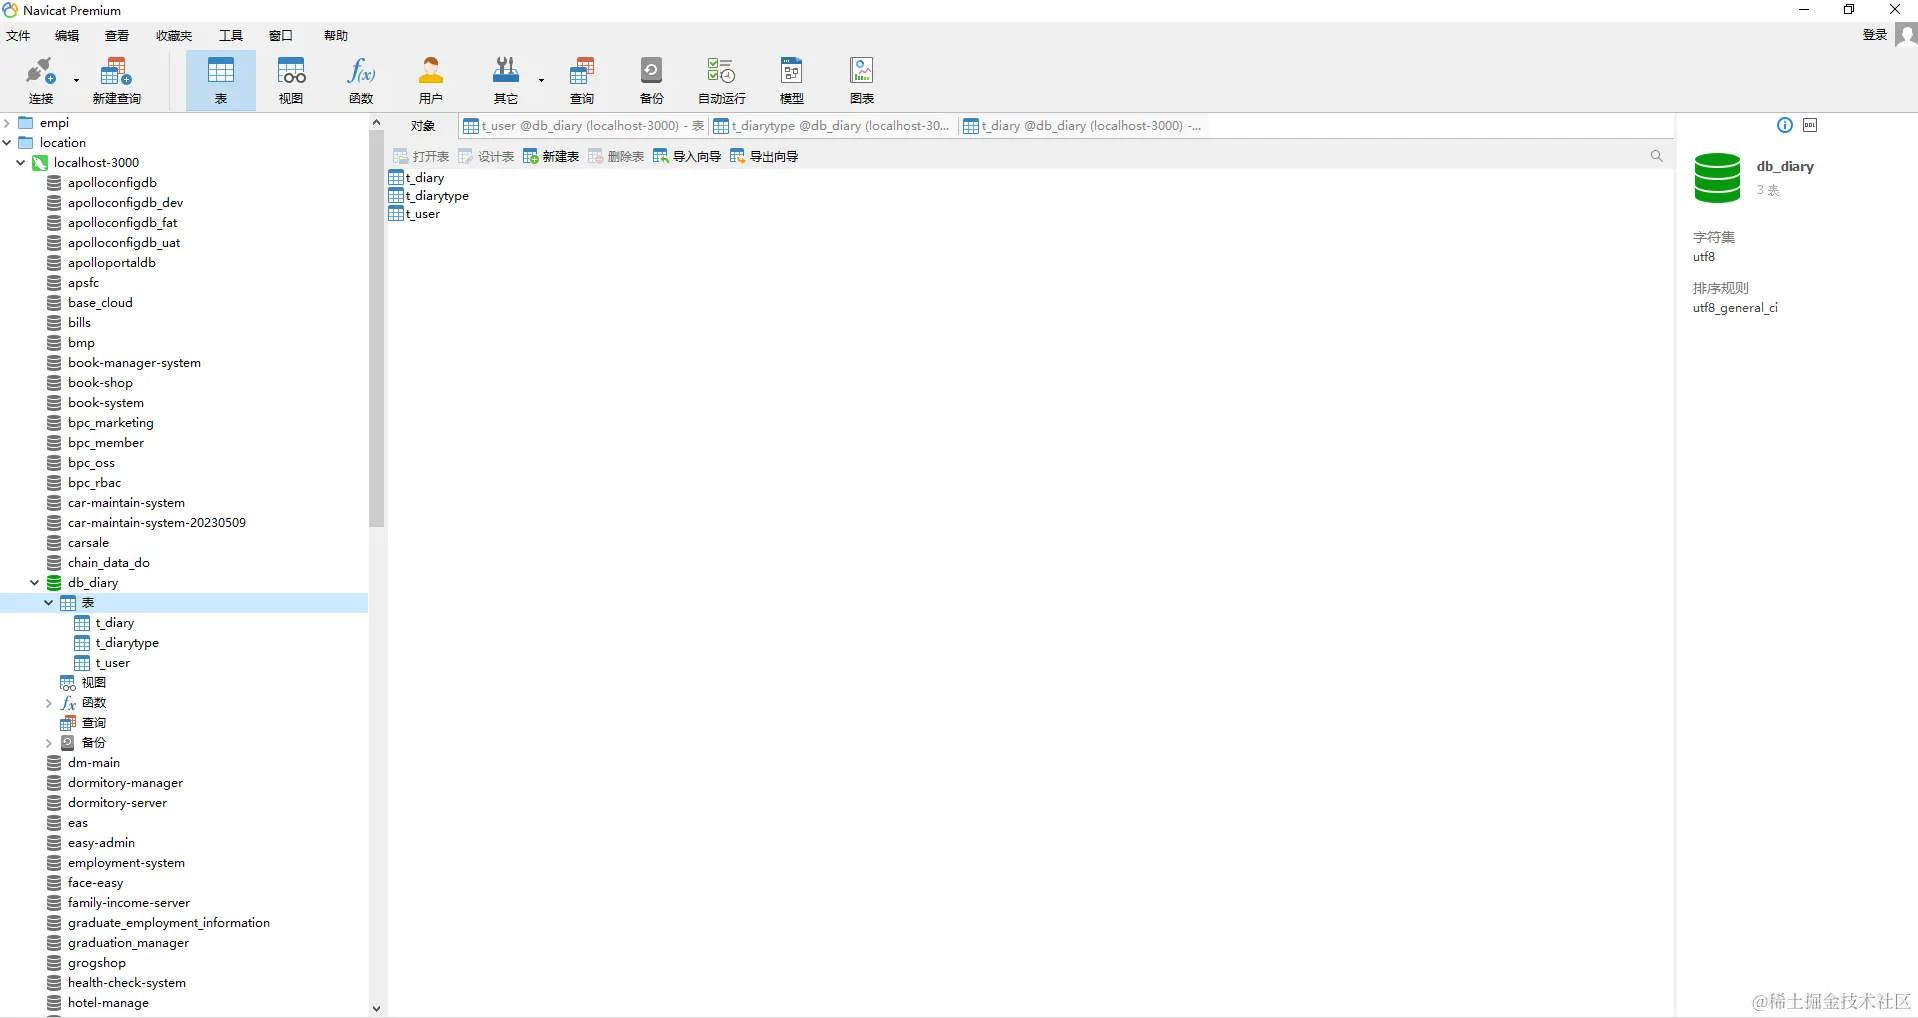This screenshot has width=1918, height=1018.
Task: Select the Table (表) toolbar icon
Action: click(221, 80)
